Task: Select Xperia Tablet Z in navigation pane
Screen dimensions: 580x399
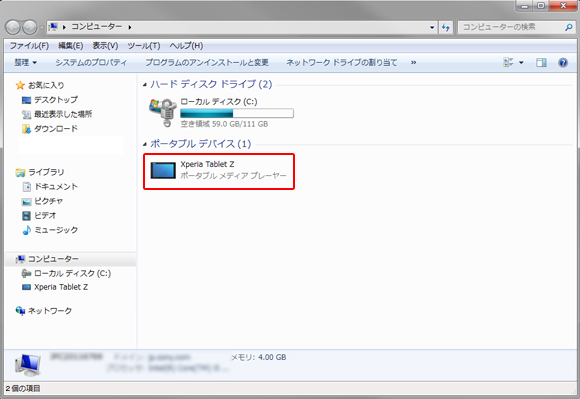Action: click(x=61, y=287)
